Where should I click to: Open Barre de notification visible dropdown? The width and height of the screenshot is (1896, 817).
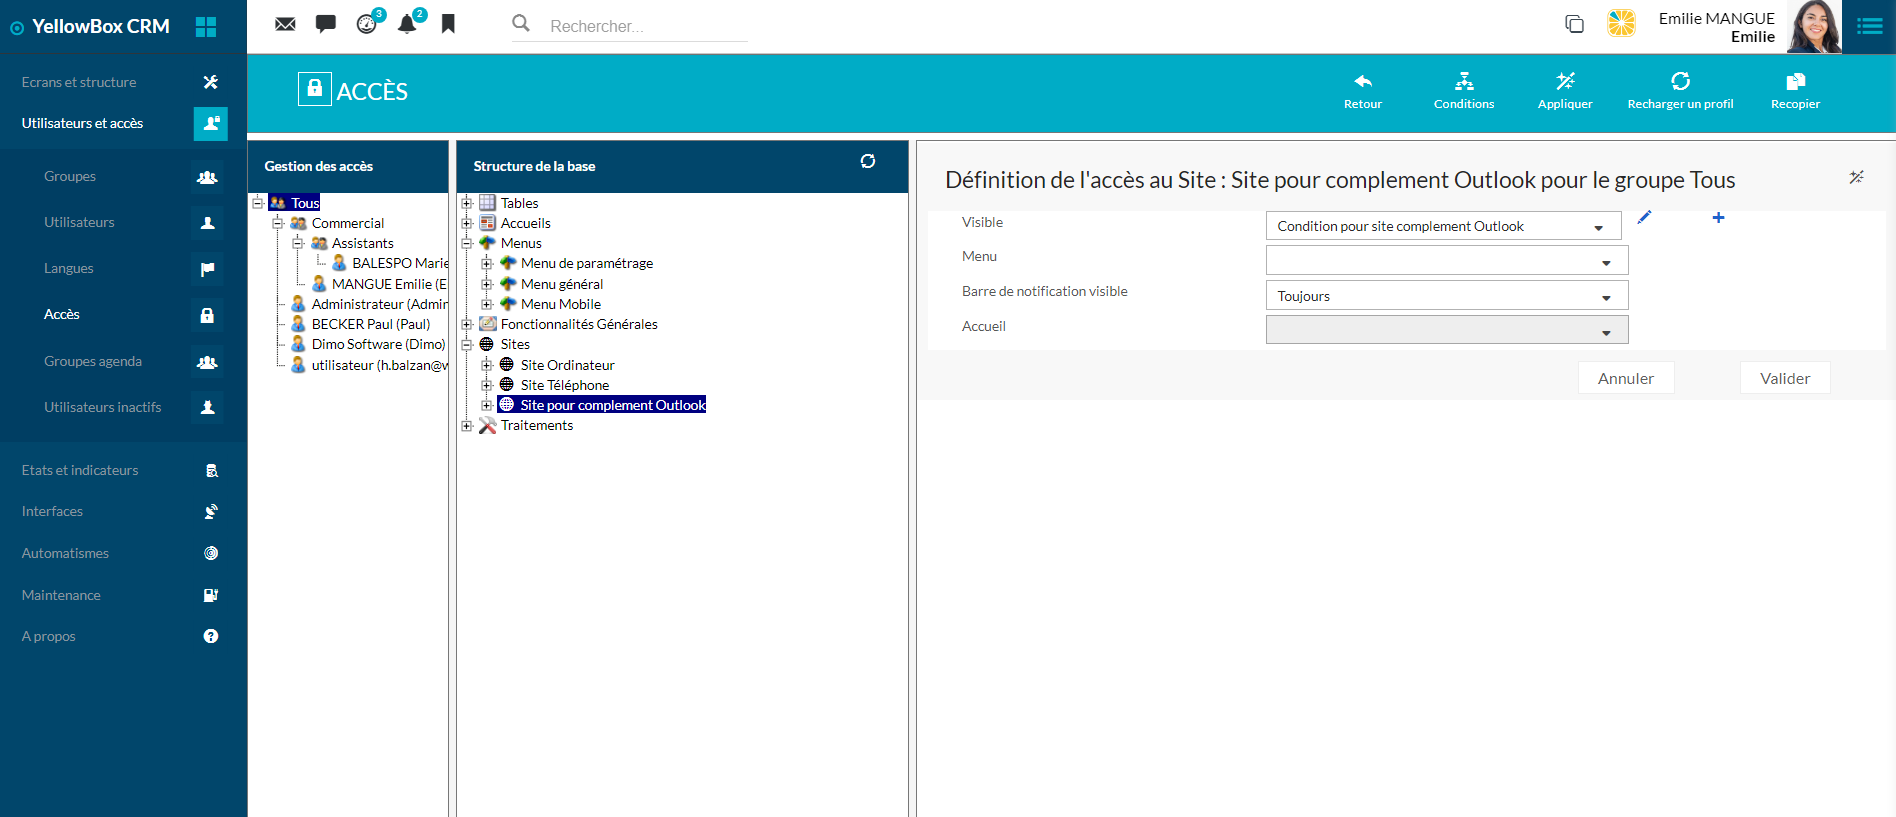pyautogui.click(x=1446, y=296)
